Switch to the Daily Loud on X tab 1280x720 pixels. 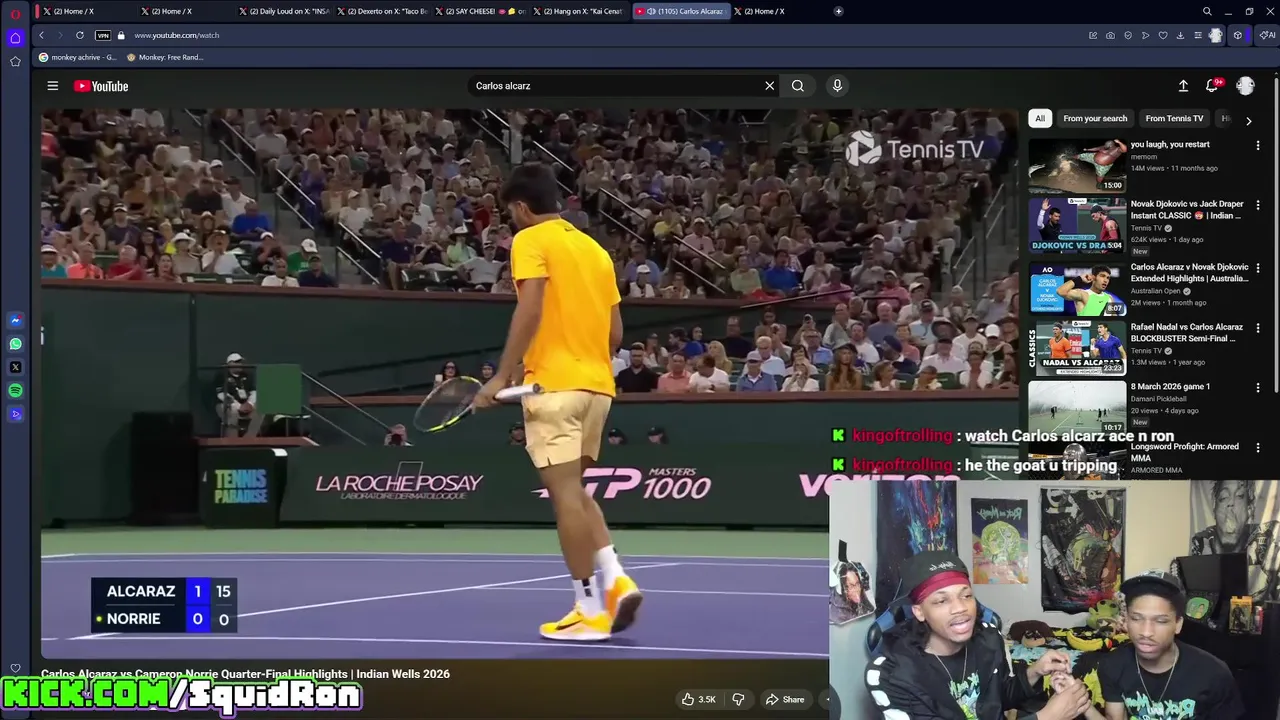tap(282, 11)
